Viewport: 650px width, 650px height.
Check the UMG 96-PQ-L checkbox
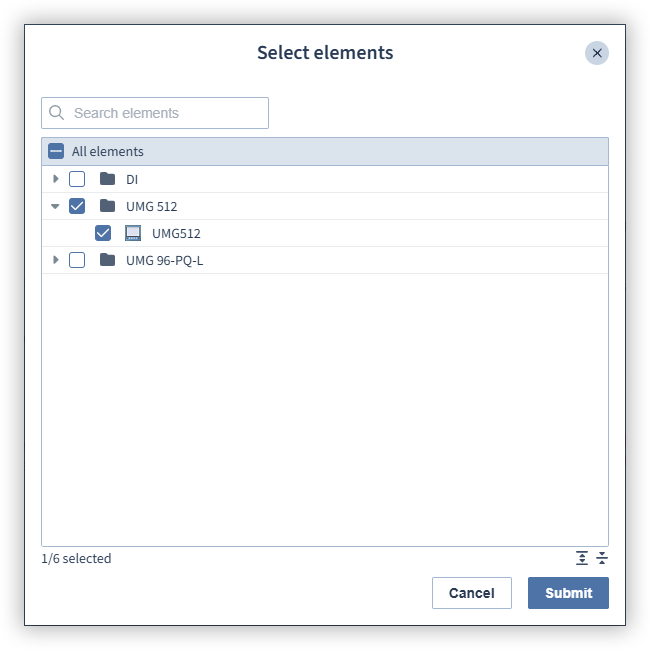pos(77,260)
